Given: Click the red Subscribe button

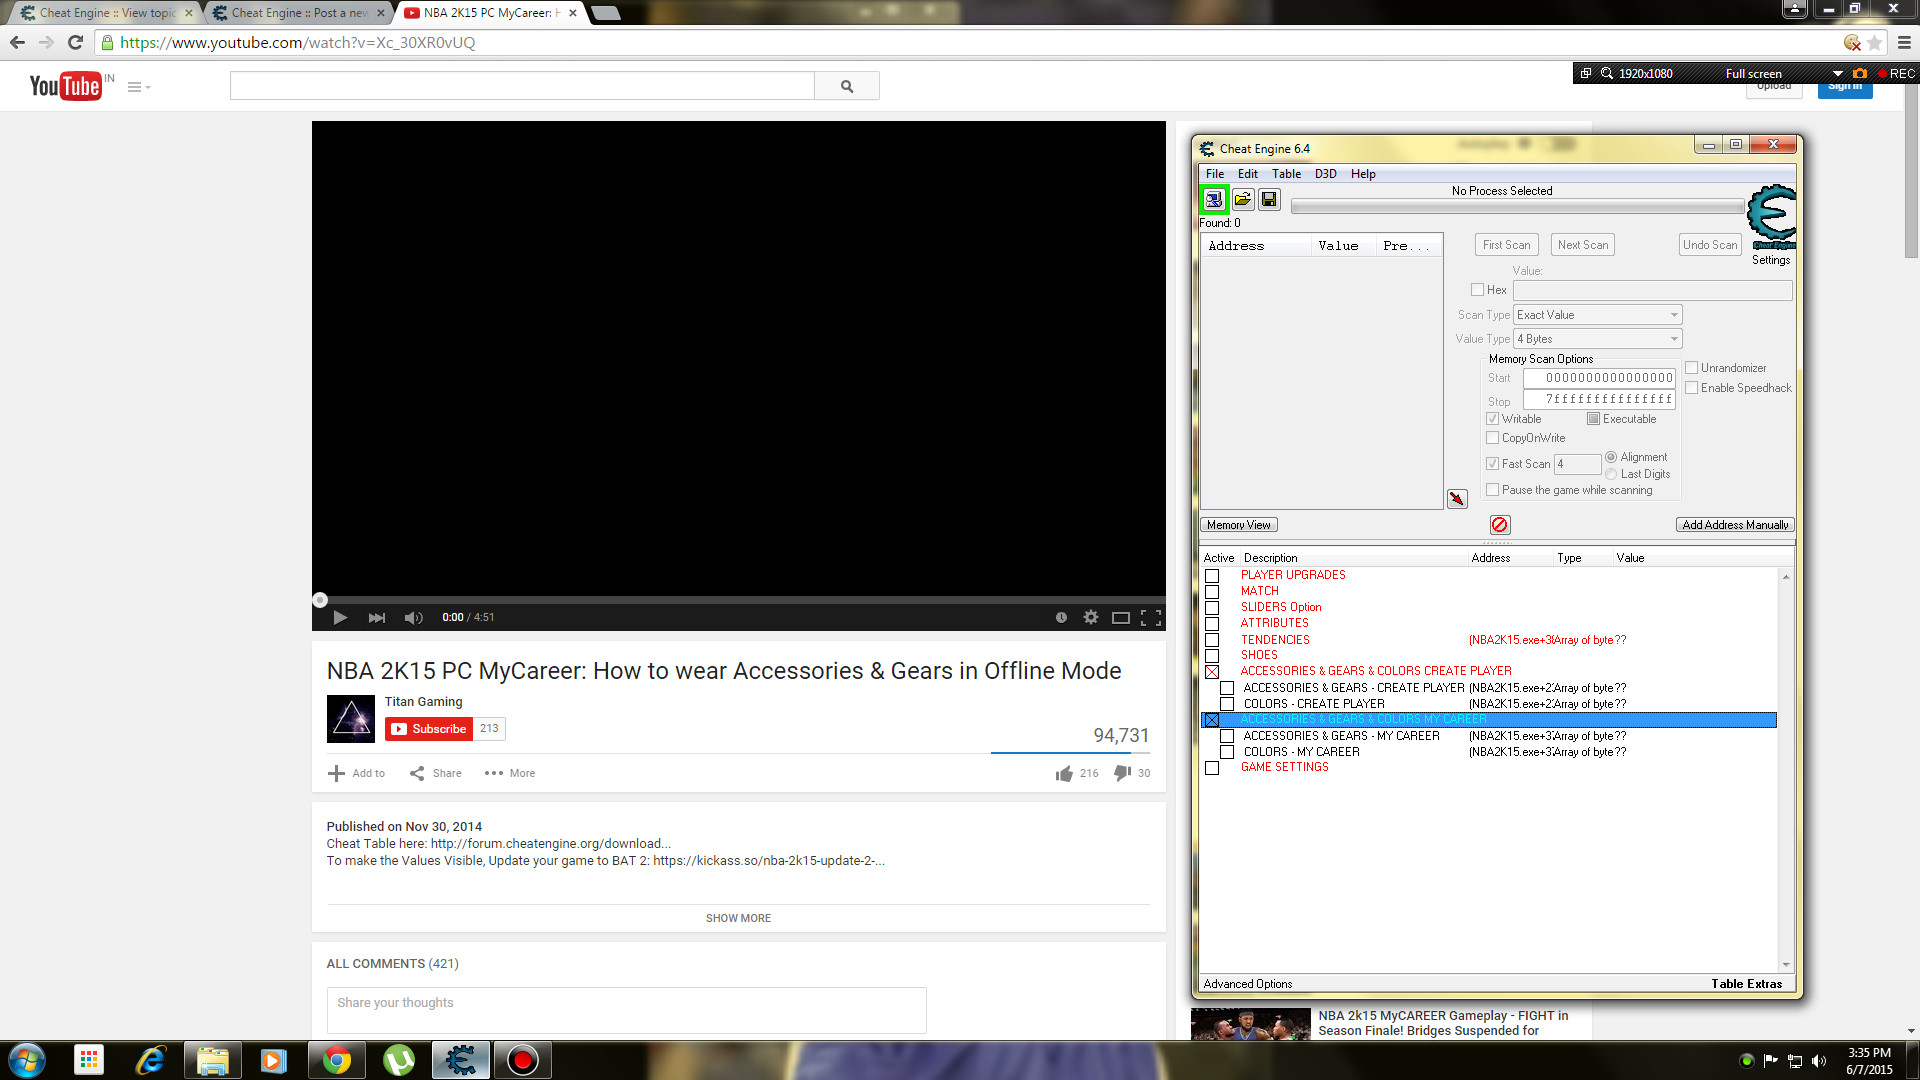Looking at the screenshot, I should click(x=428, y=729).
